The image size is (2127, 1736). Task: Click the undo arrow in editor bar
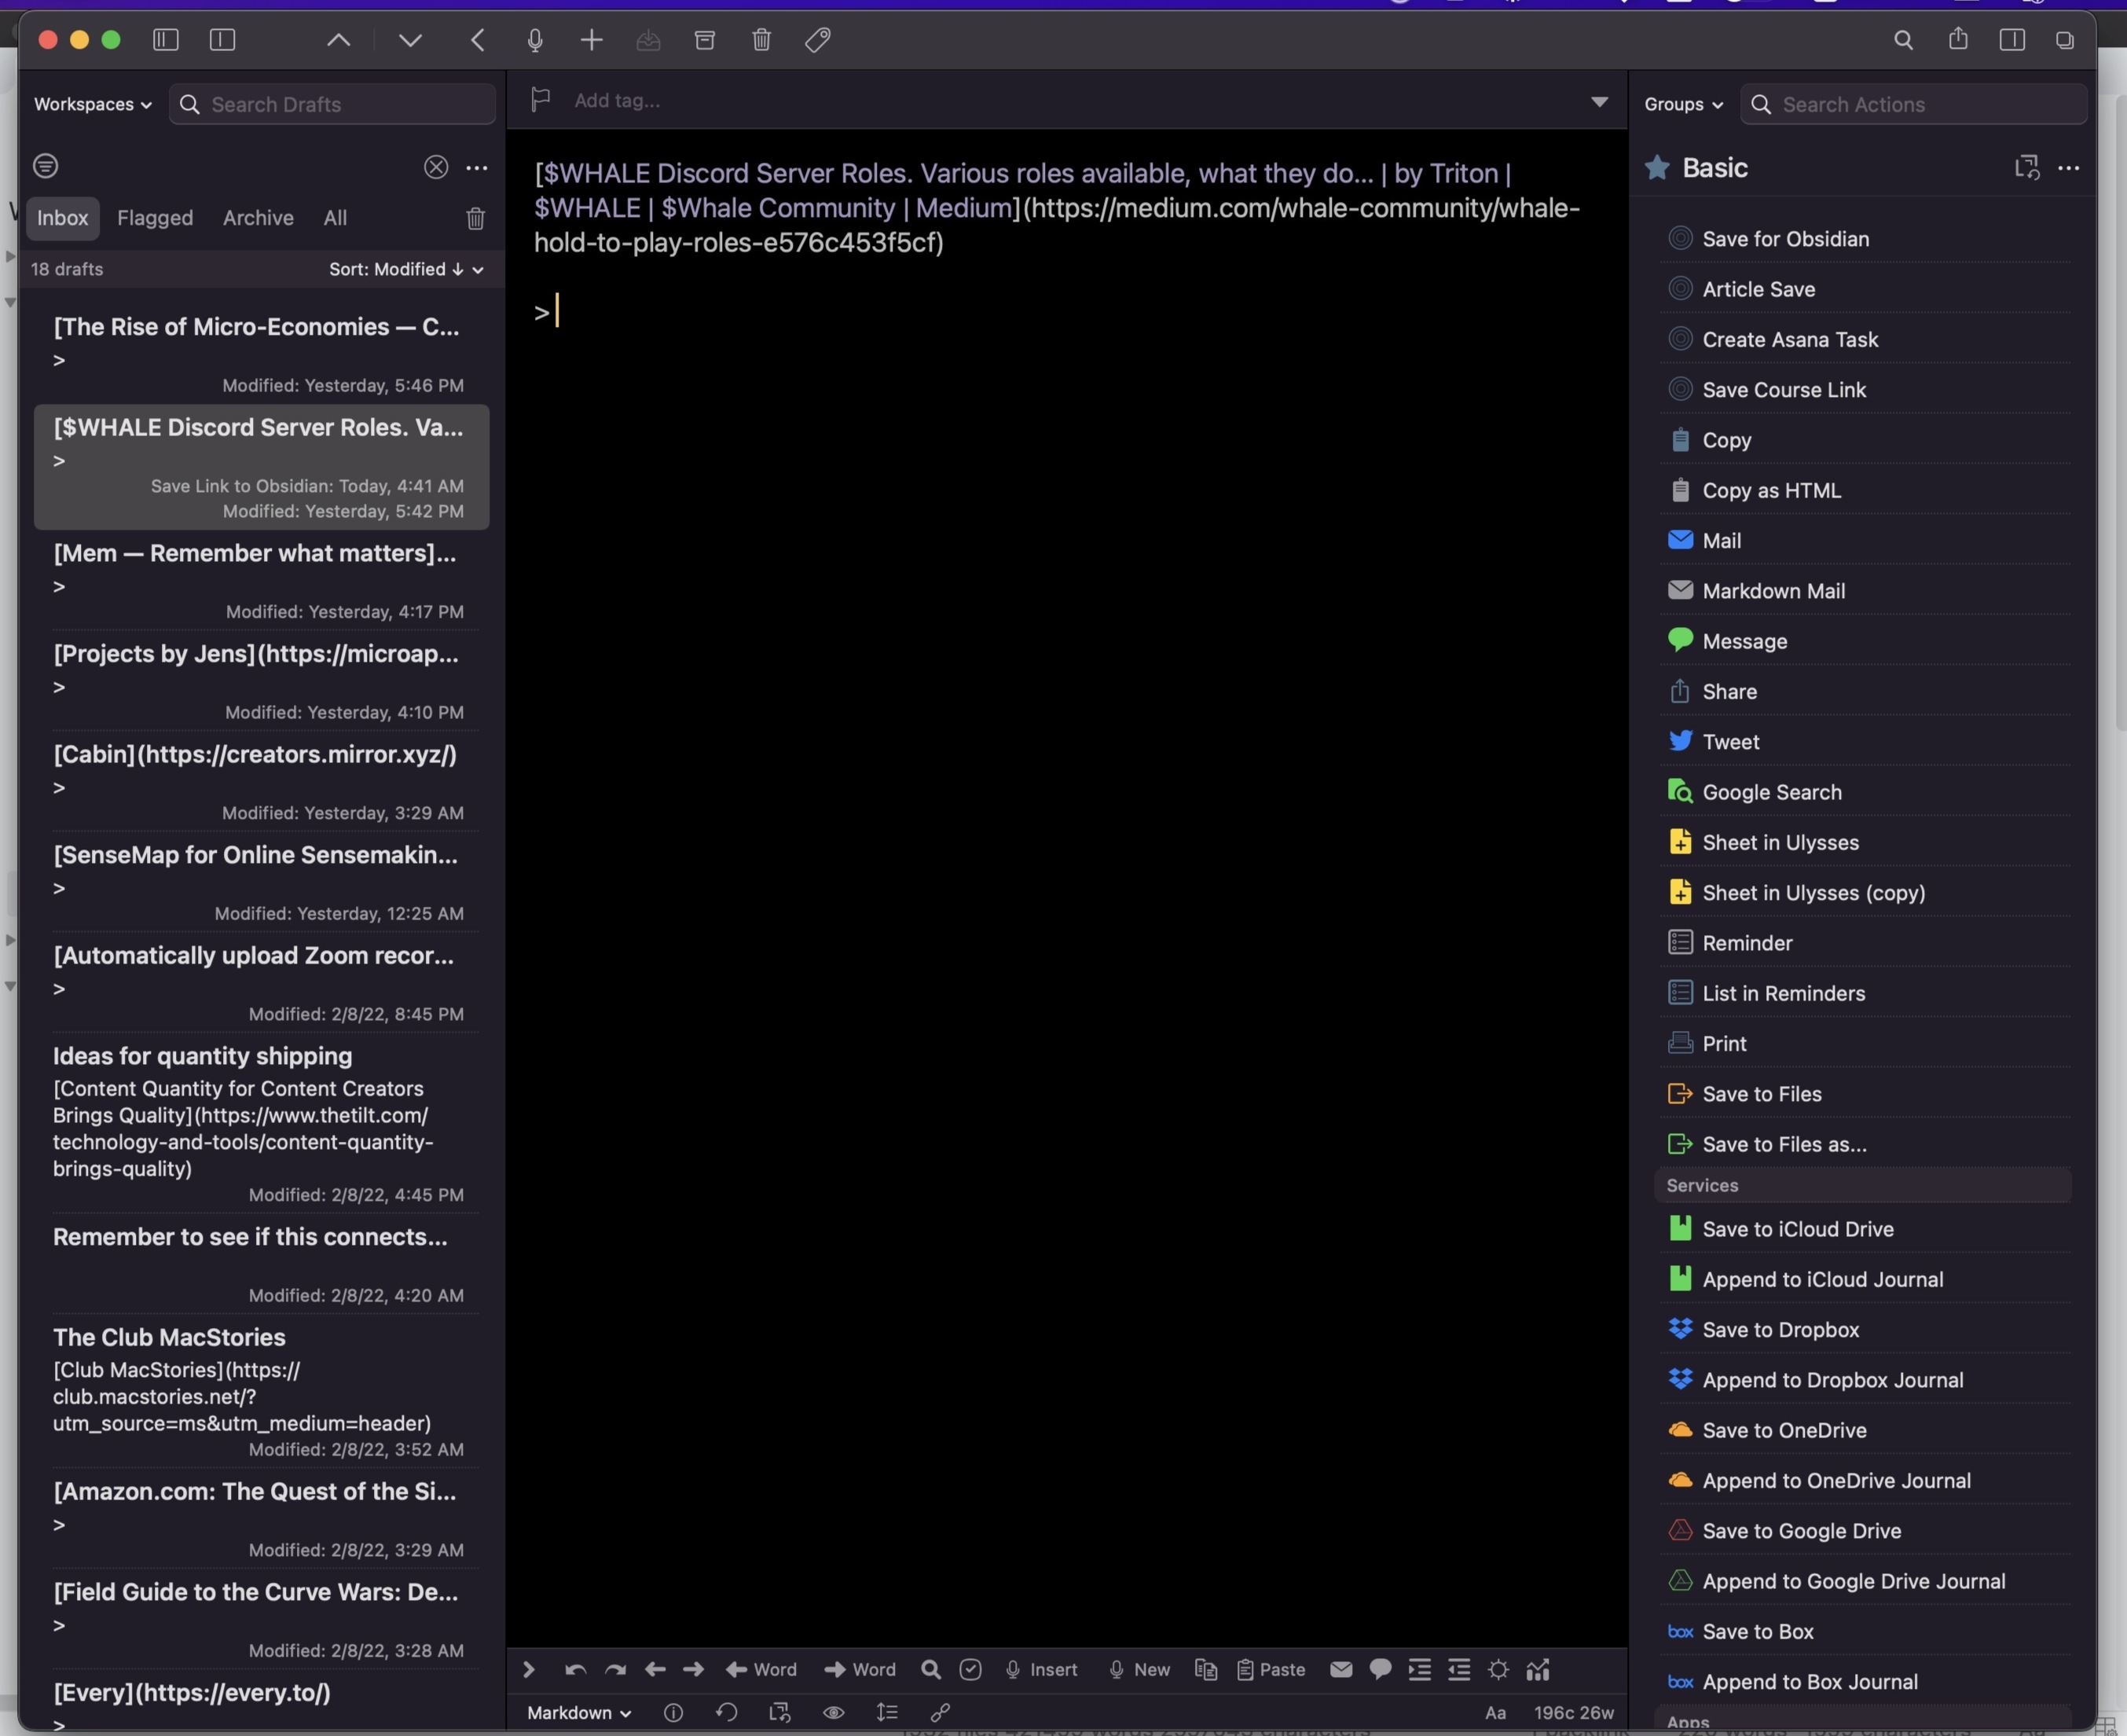(x=575, y=1670)
